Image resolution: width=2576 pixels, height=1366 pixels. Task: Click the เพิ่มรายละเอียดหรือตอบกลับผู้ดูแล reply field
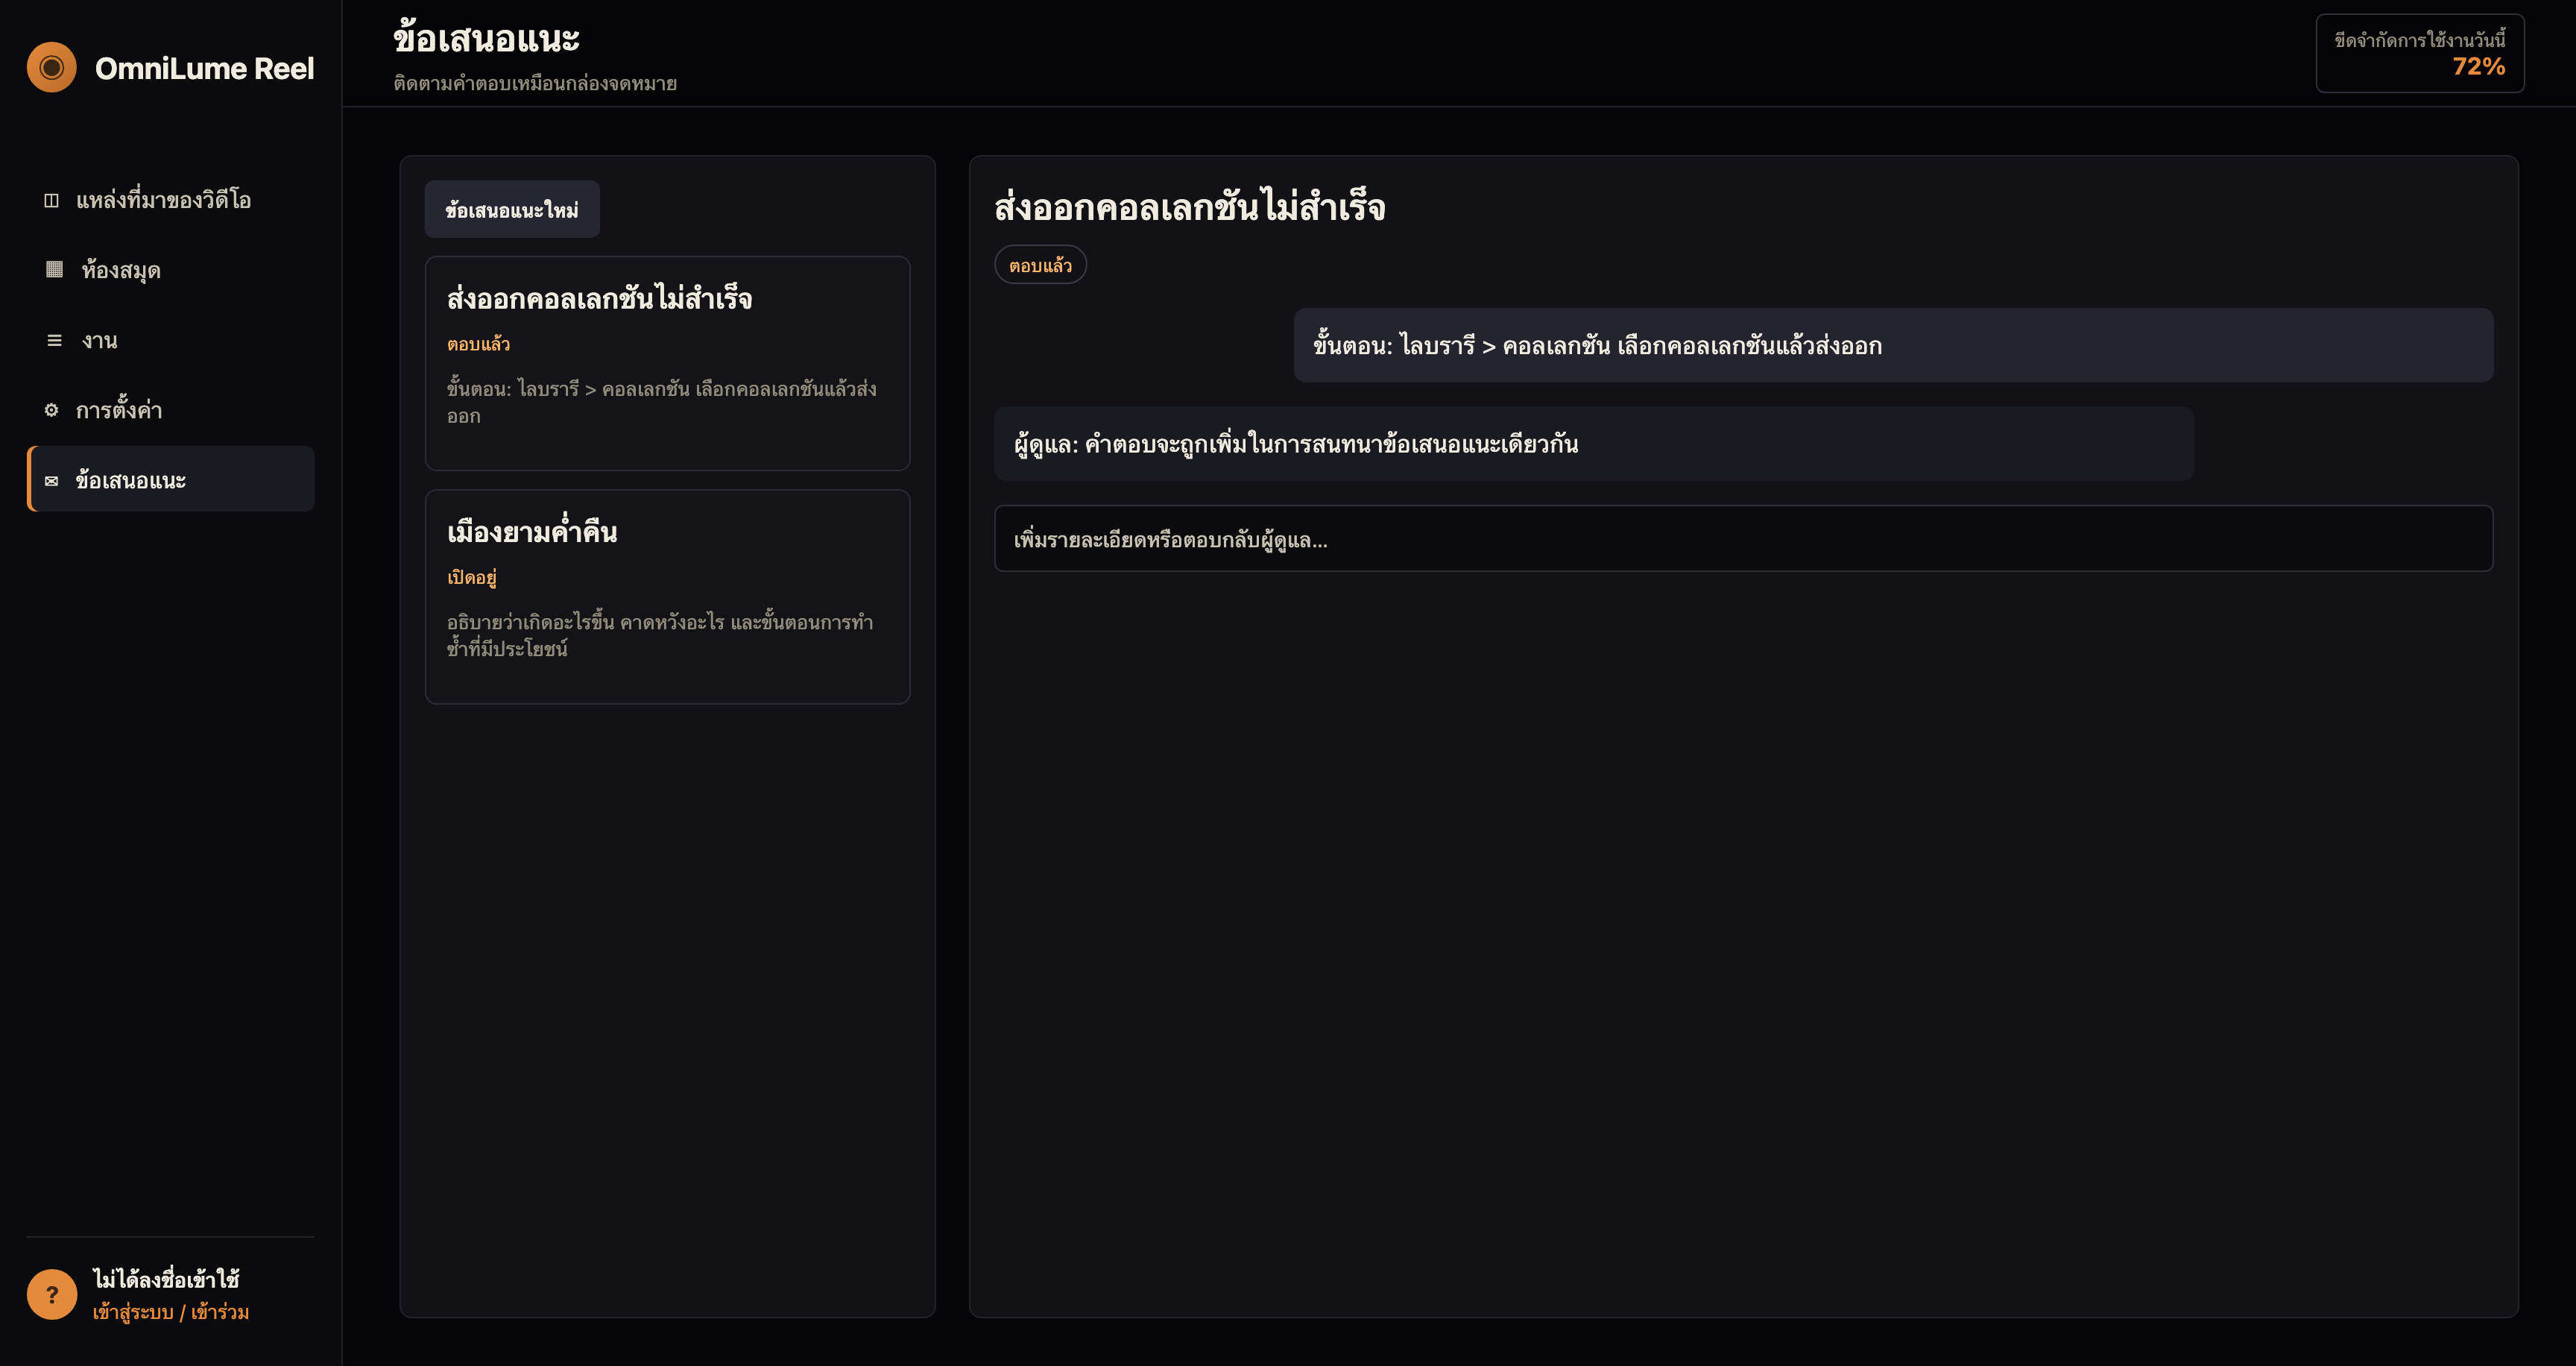1743,539
